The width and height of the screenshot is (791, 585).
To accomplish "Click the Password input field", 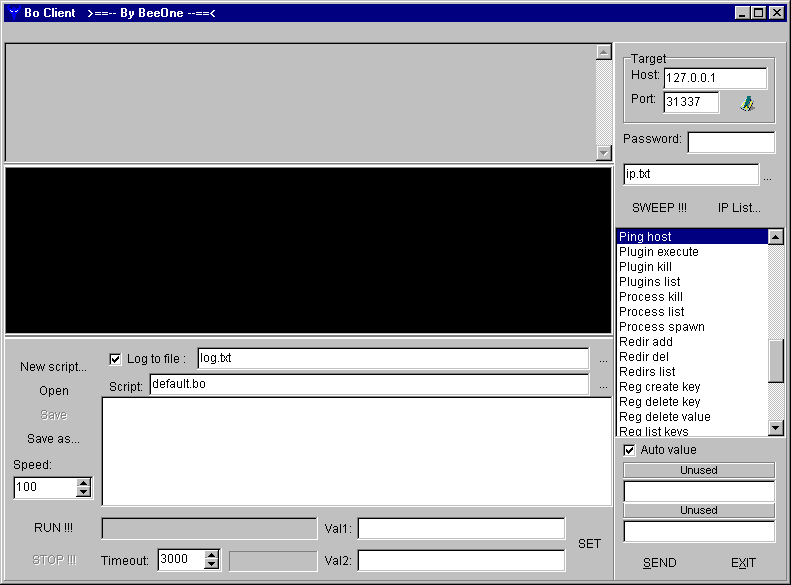I will pyautogui.click(x=730, y=142).
